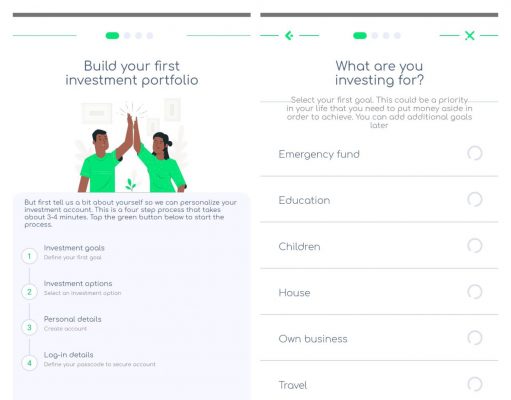This screenshot has width=511, height=400.
Task: Click the step 1 circle for Investment goals
Action: [x=29, y=256]
